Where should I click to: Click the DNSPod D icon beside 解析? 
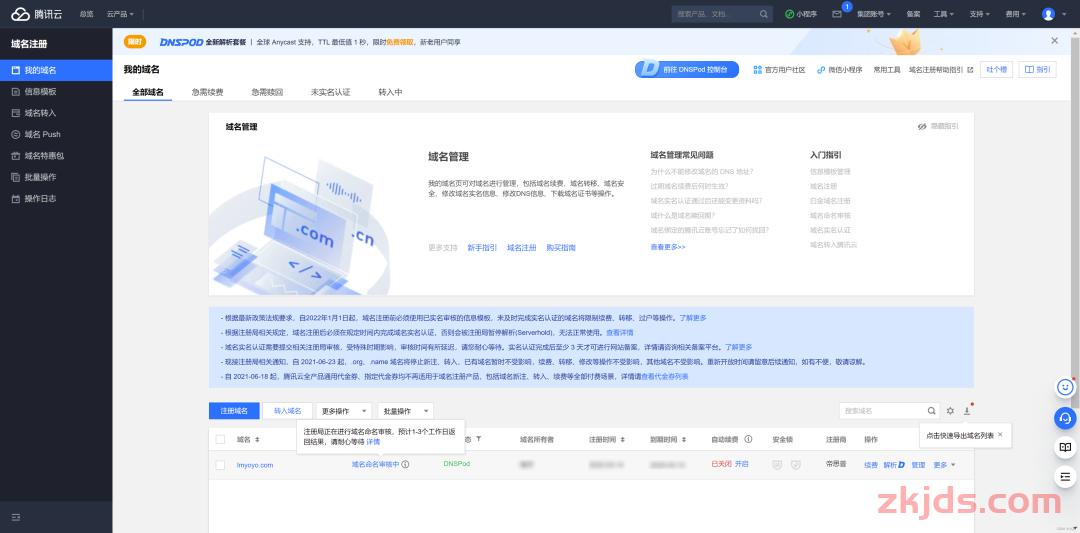901,465
